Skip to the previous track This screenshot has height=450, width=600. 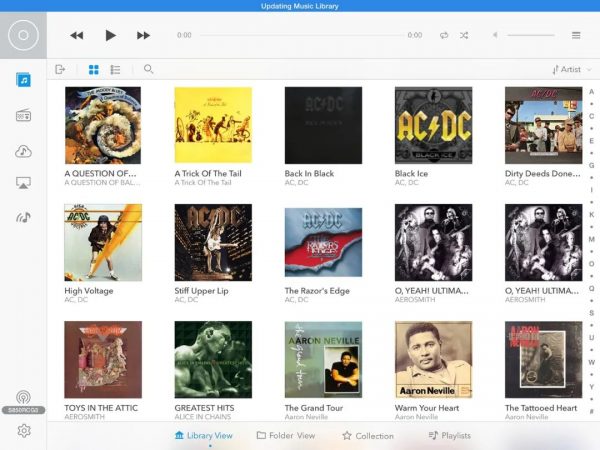(77, 36)
